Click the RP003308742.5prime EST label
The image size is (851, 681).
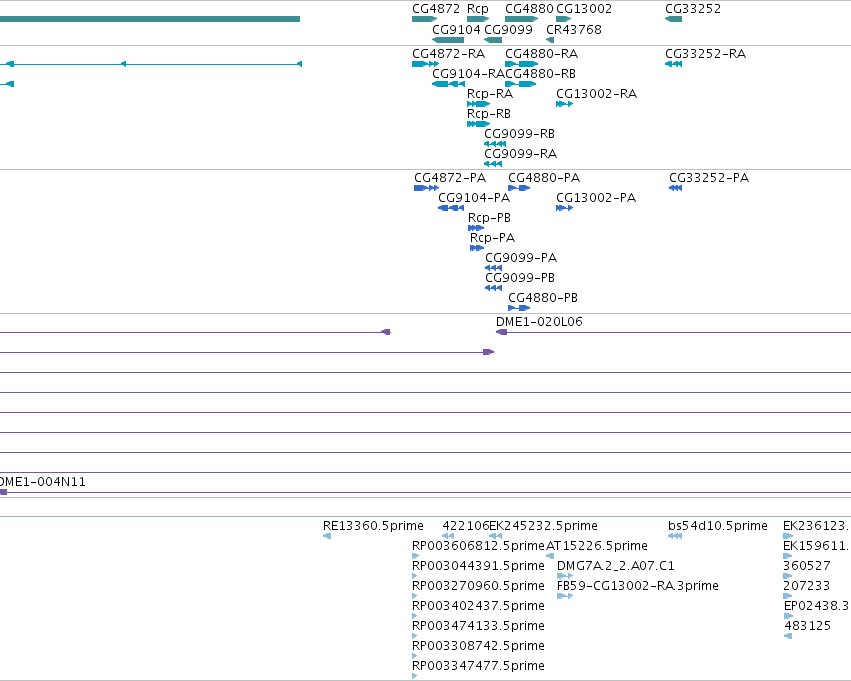click(479, 647)
